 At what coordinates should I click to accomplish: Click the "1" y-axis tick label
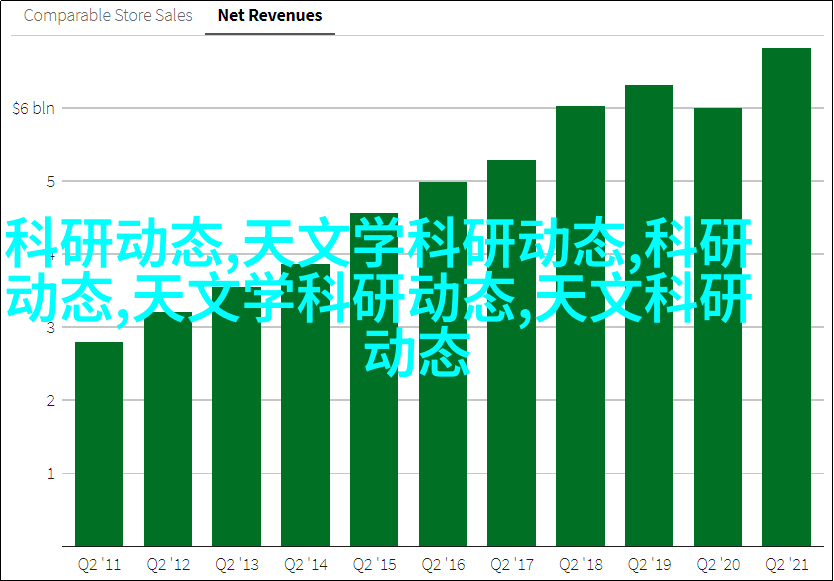coord(47,474)
